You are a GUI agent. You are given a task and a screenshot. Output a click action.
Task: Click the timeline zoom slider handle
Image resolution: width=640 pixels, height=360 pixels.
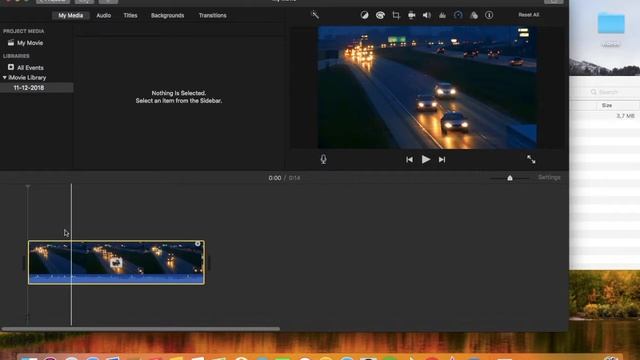click(x=510, y=178)
